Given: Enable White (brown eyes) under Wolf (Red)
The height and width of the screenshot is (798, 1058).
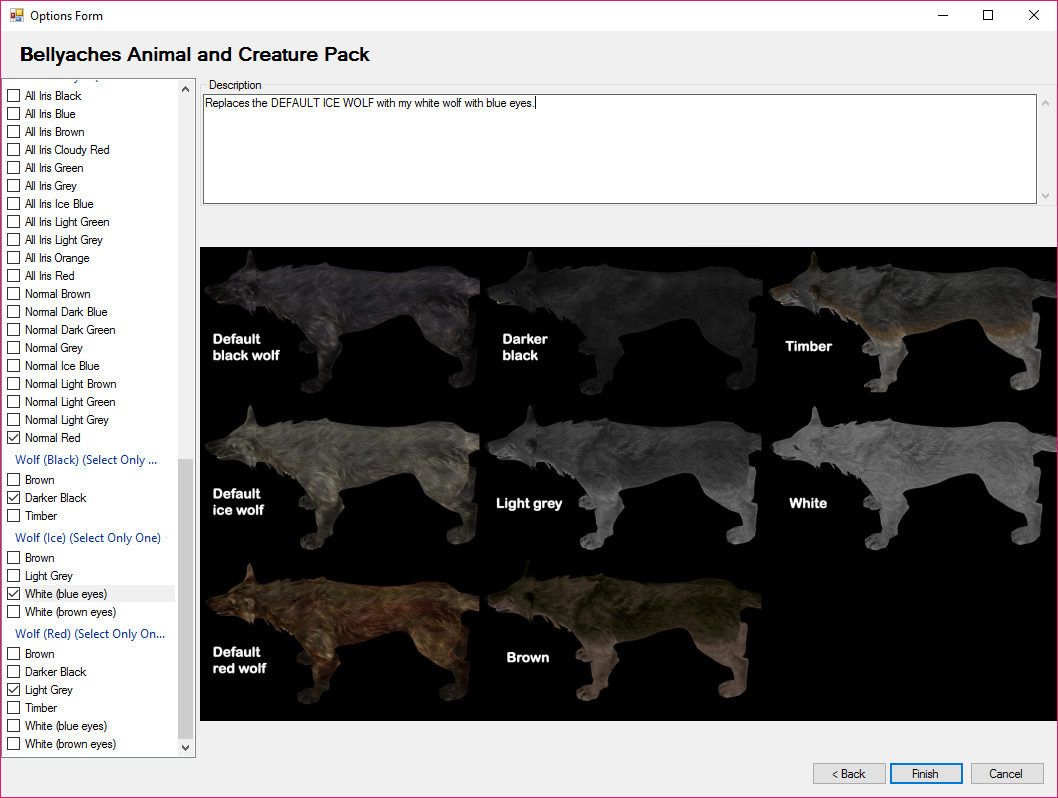Looking at the screenshot, I should 13,743.
